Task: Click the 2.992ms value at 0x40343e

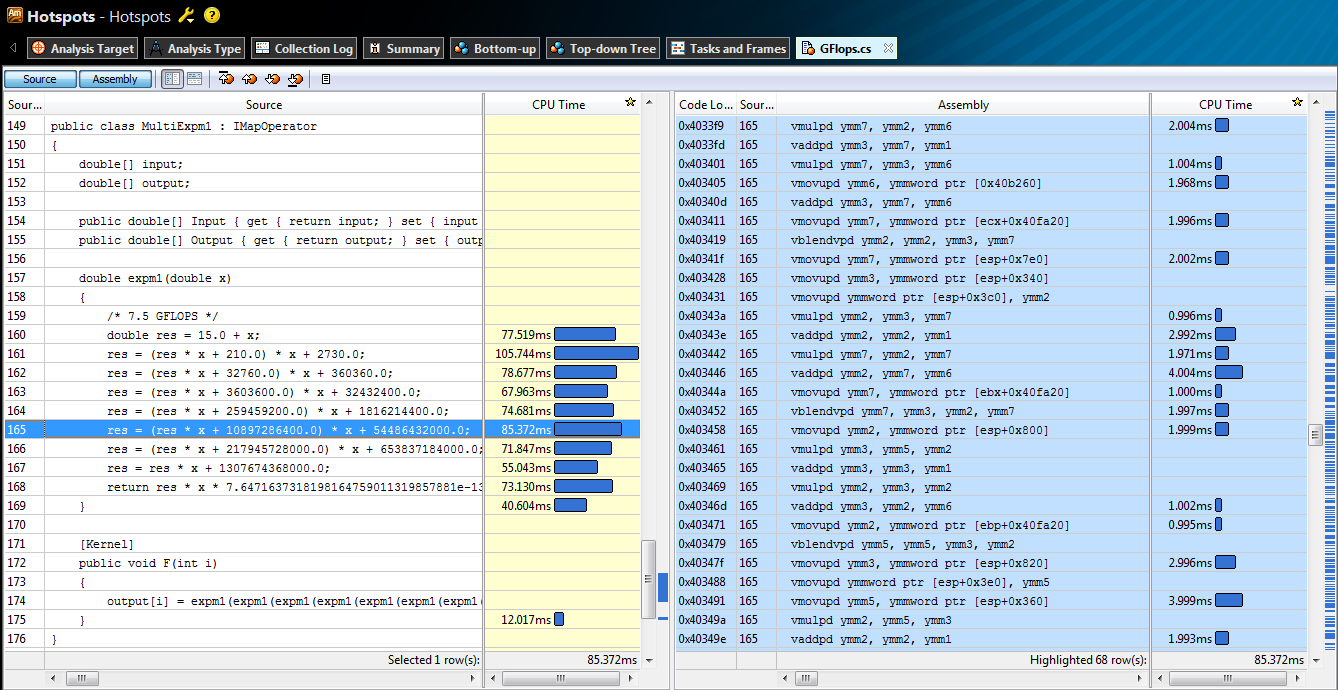Action: [x=1189, y=335]
